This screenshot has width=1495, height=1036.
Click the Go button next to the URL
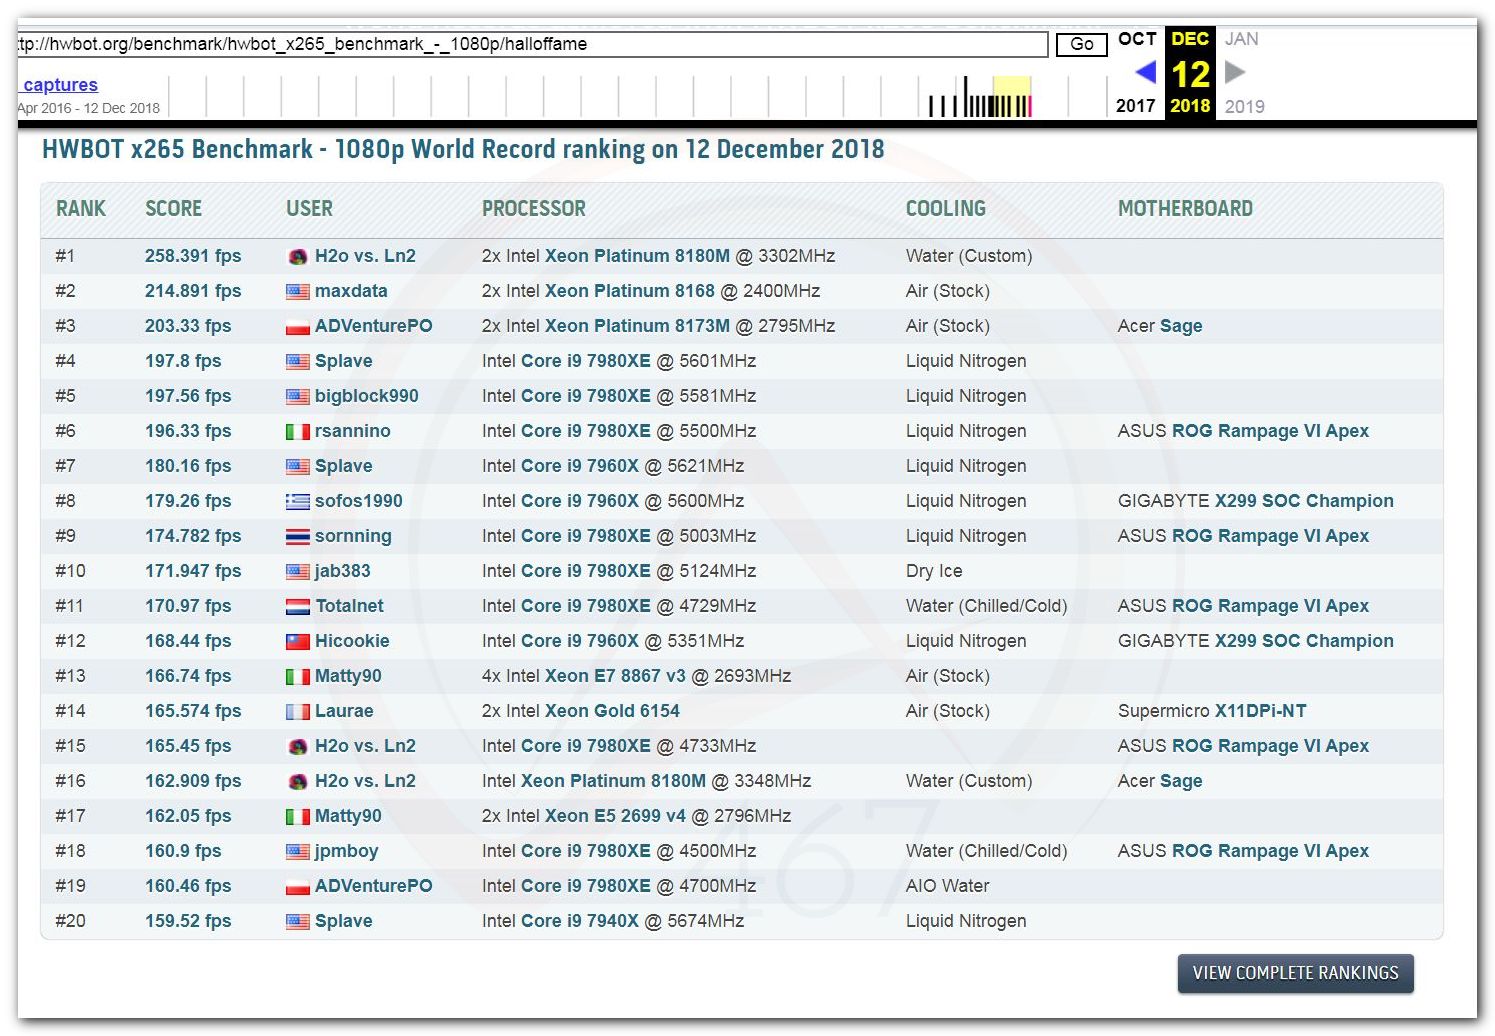pos(1082,44)
